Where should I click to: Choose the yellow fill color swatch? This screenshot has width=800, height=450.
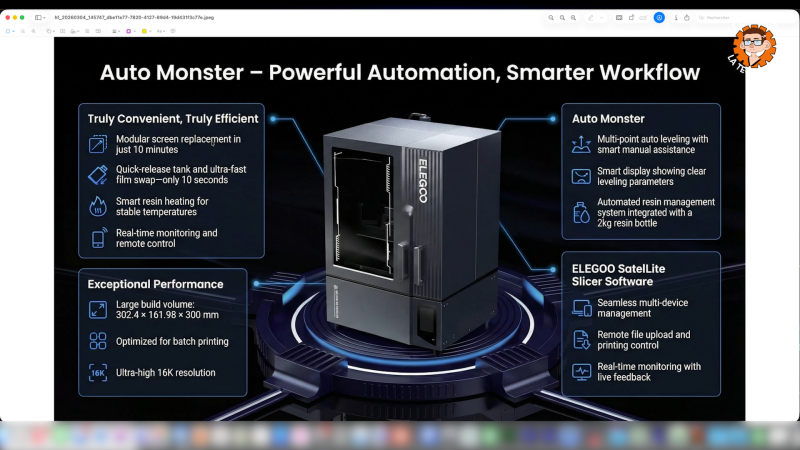(144, 31)
